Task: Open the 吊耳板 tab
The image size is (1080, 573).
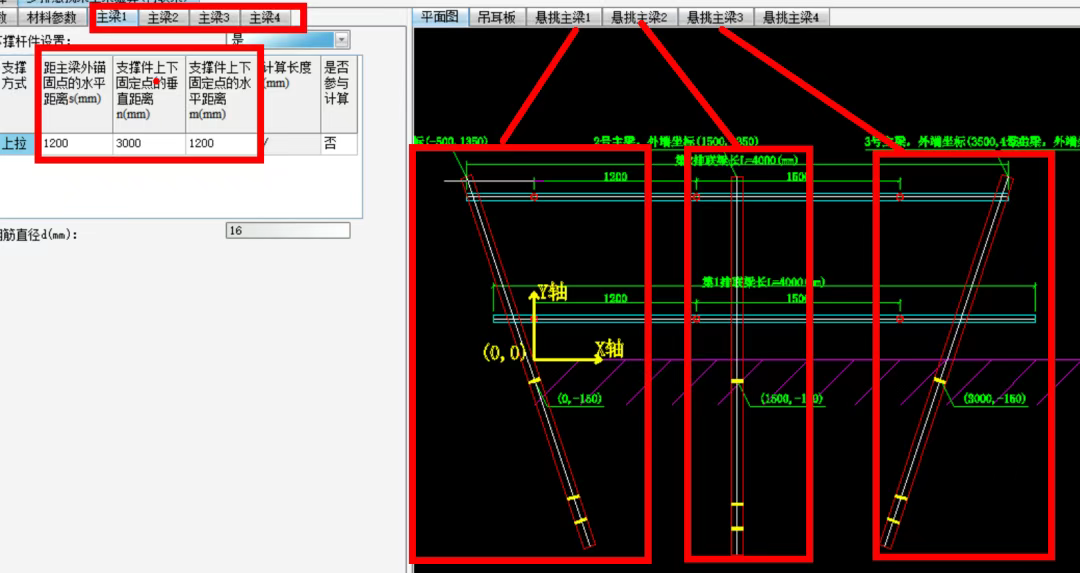Action: coord(497,18)
